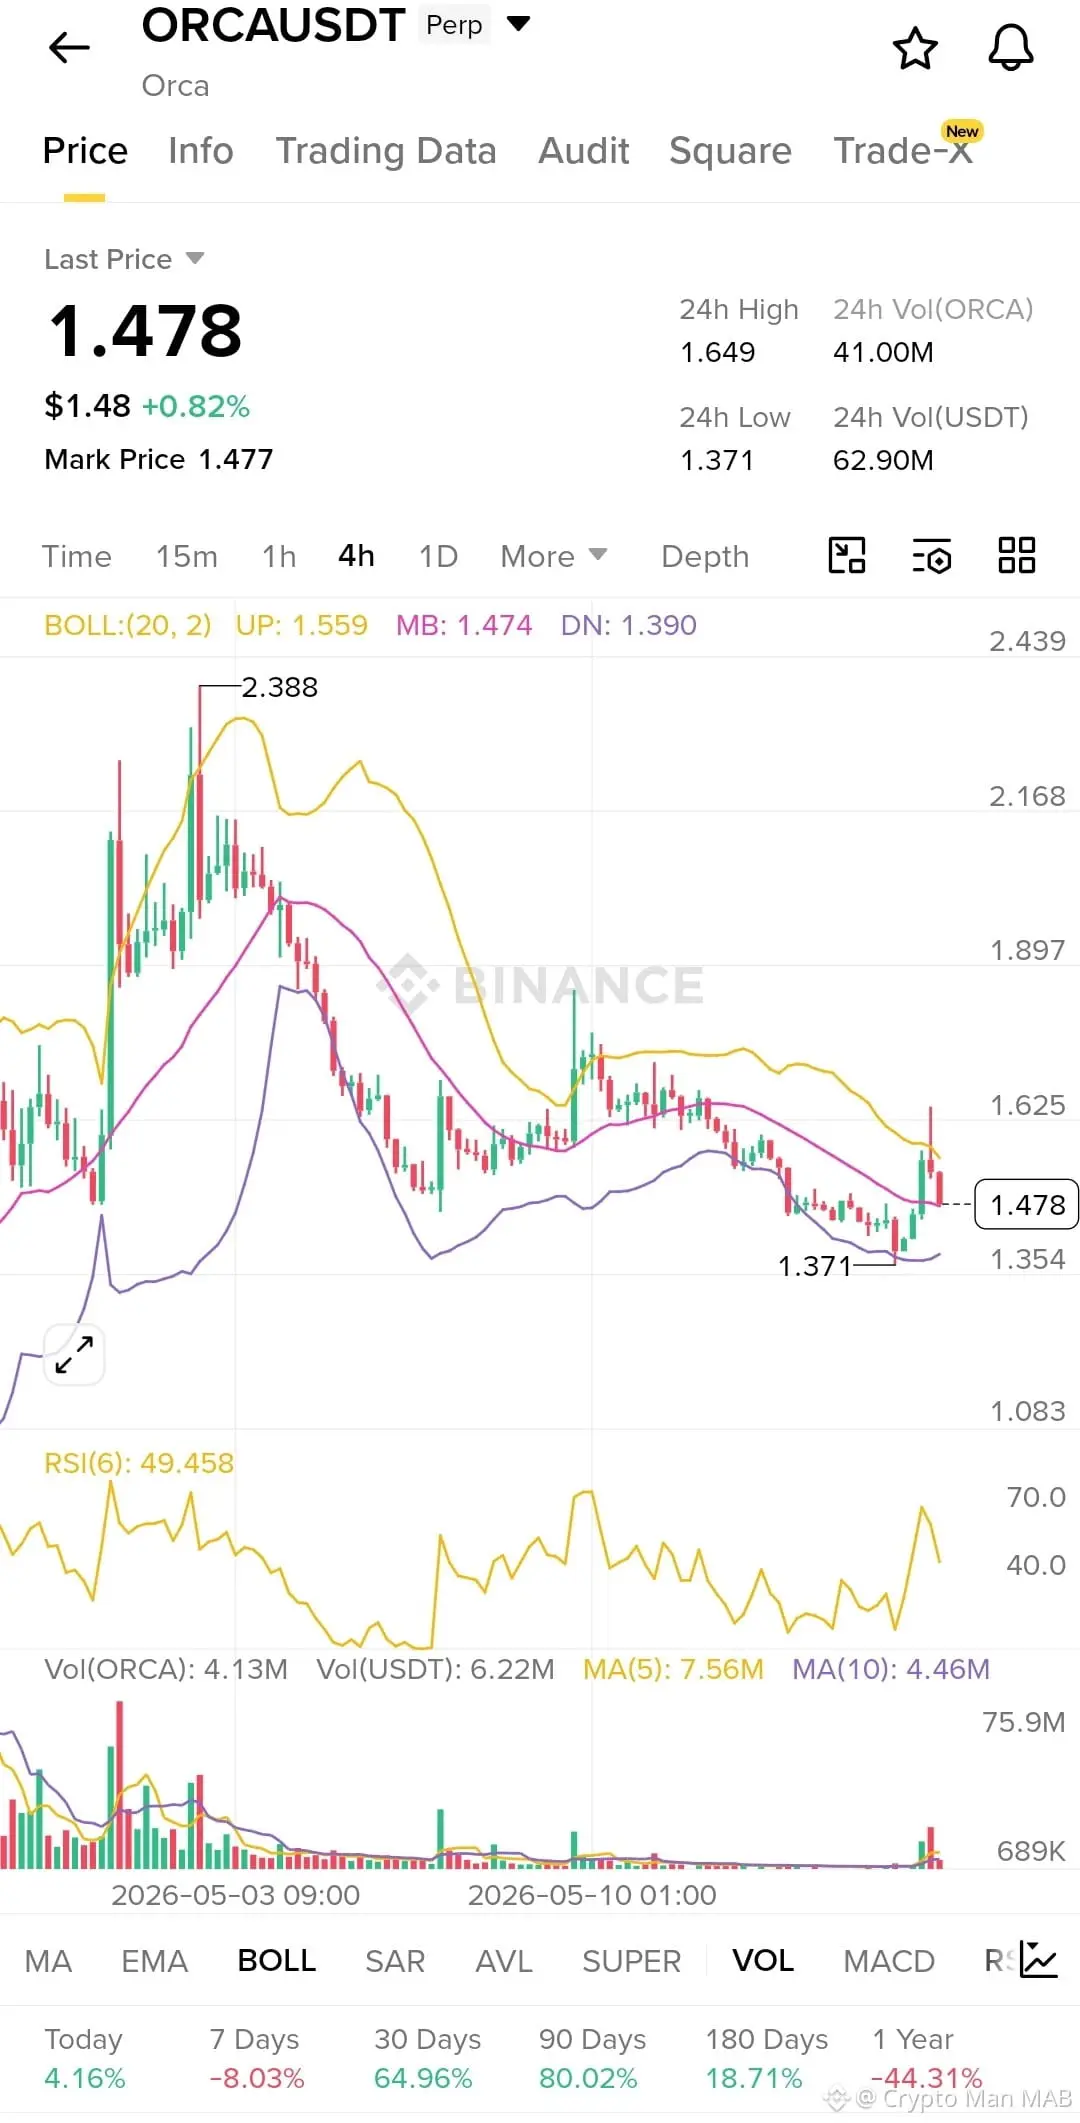Tap the Mark Price 1.477 text
This screenshot has width=1080, height=2123.
(x=159, y=459)
